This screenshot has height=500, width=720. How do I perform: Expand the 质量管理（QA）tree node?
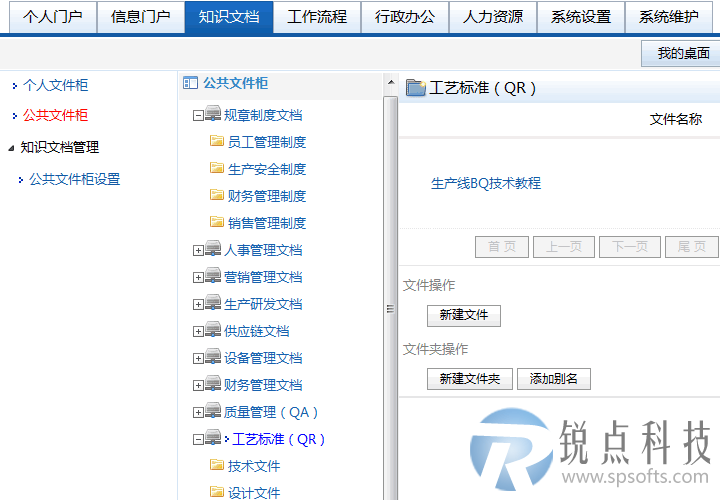[x=198, y=413]
